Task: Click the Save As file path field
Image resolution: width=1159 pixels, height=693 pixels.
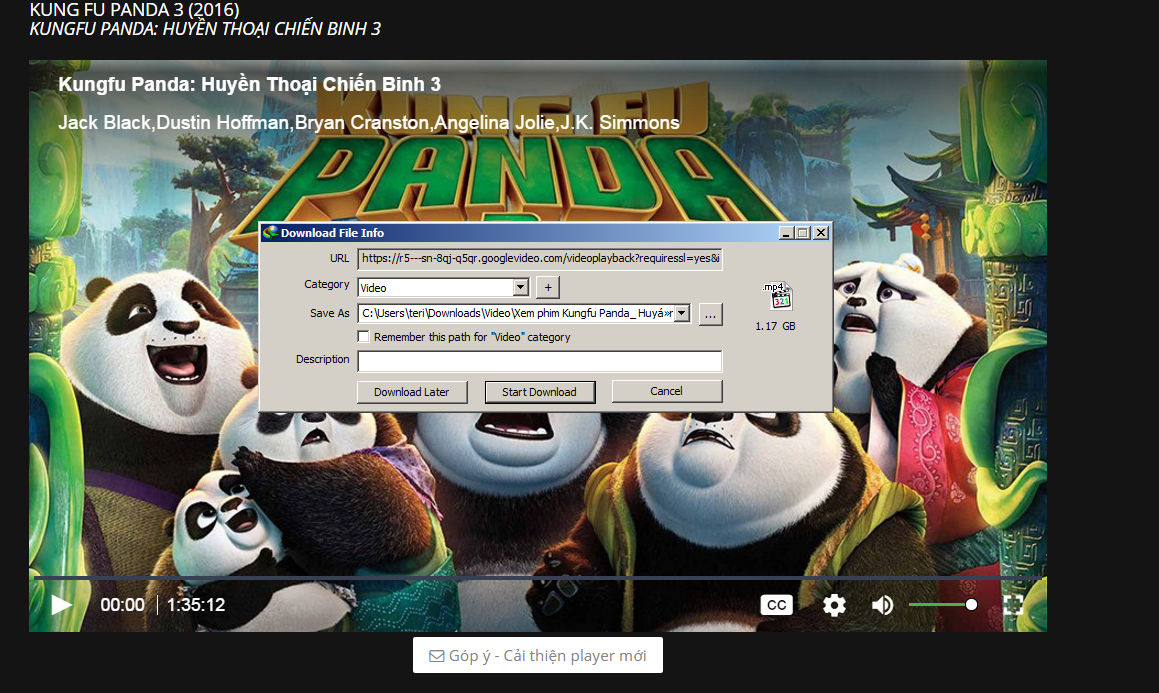Action: pos(516,313)
